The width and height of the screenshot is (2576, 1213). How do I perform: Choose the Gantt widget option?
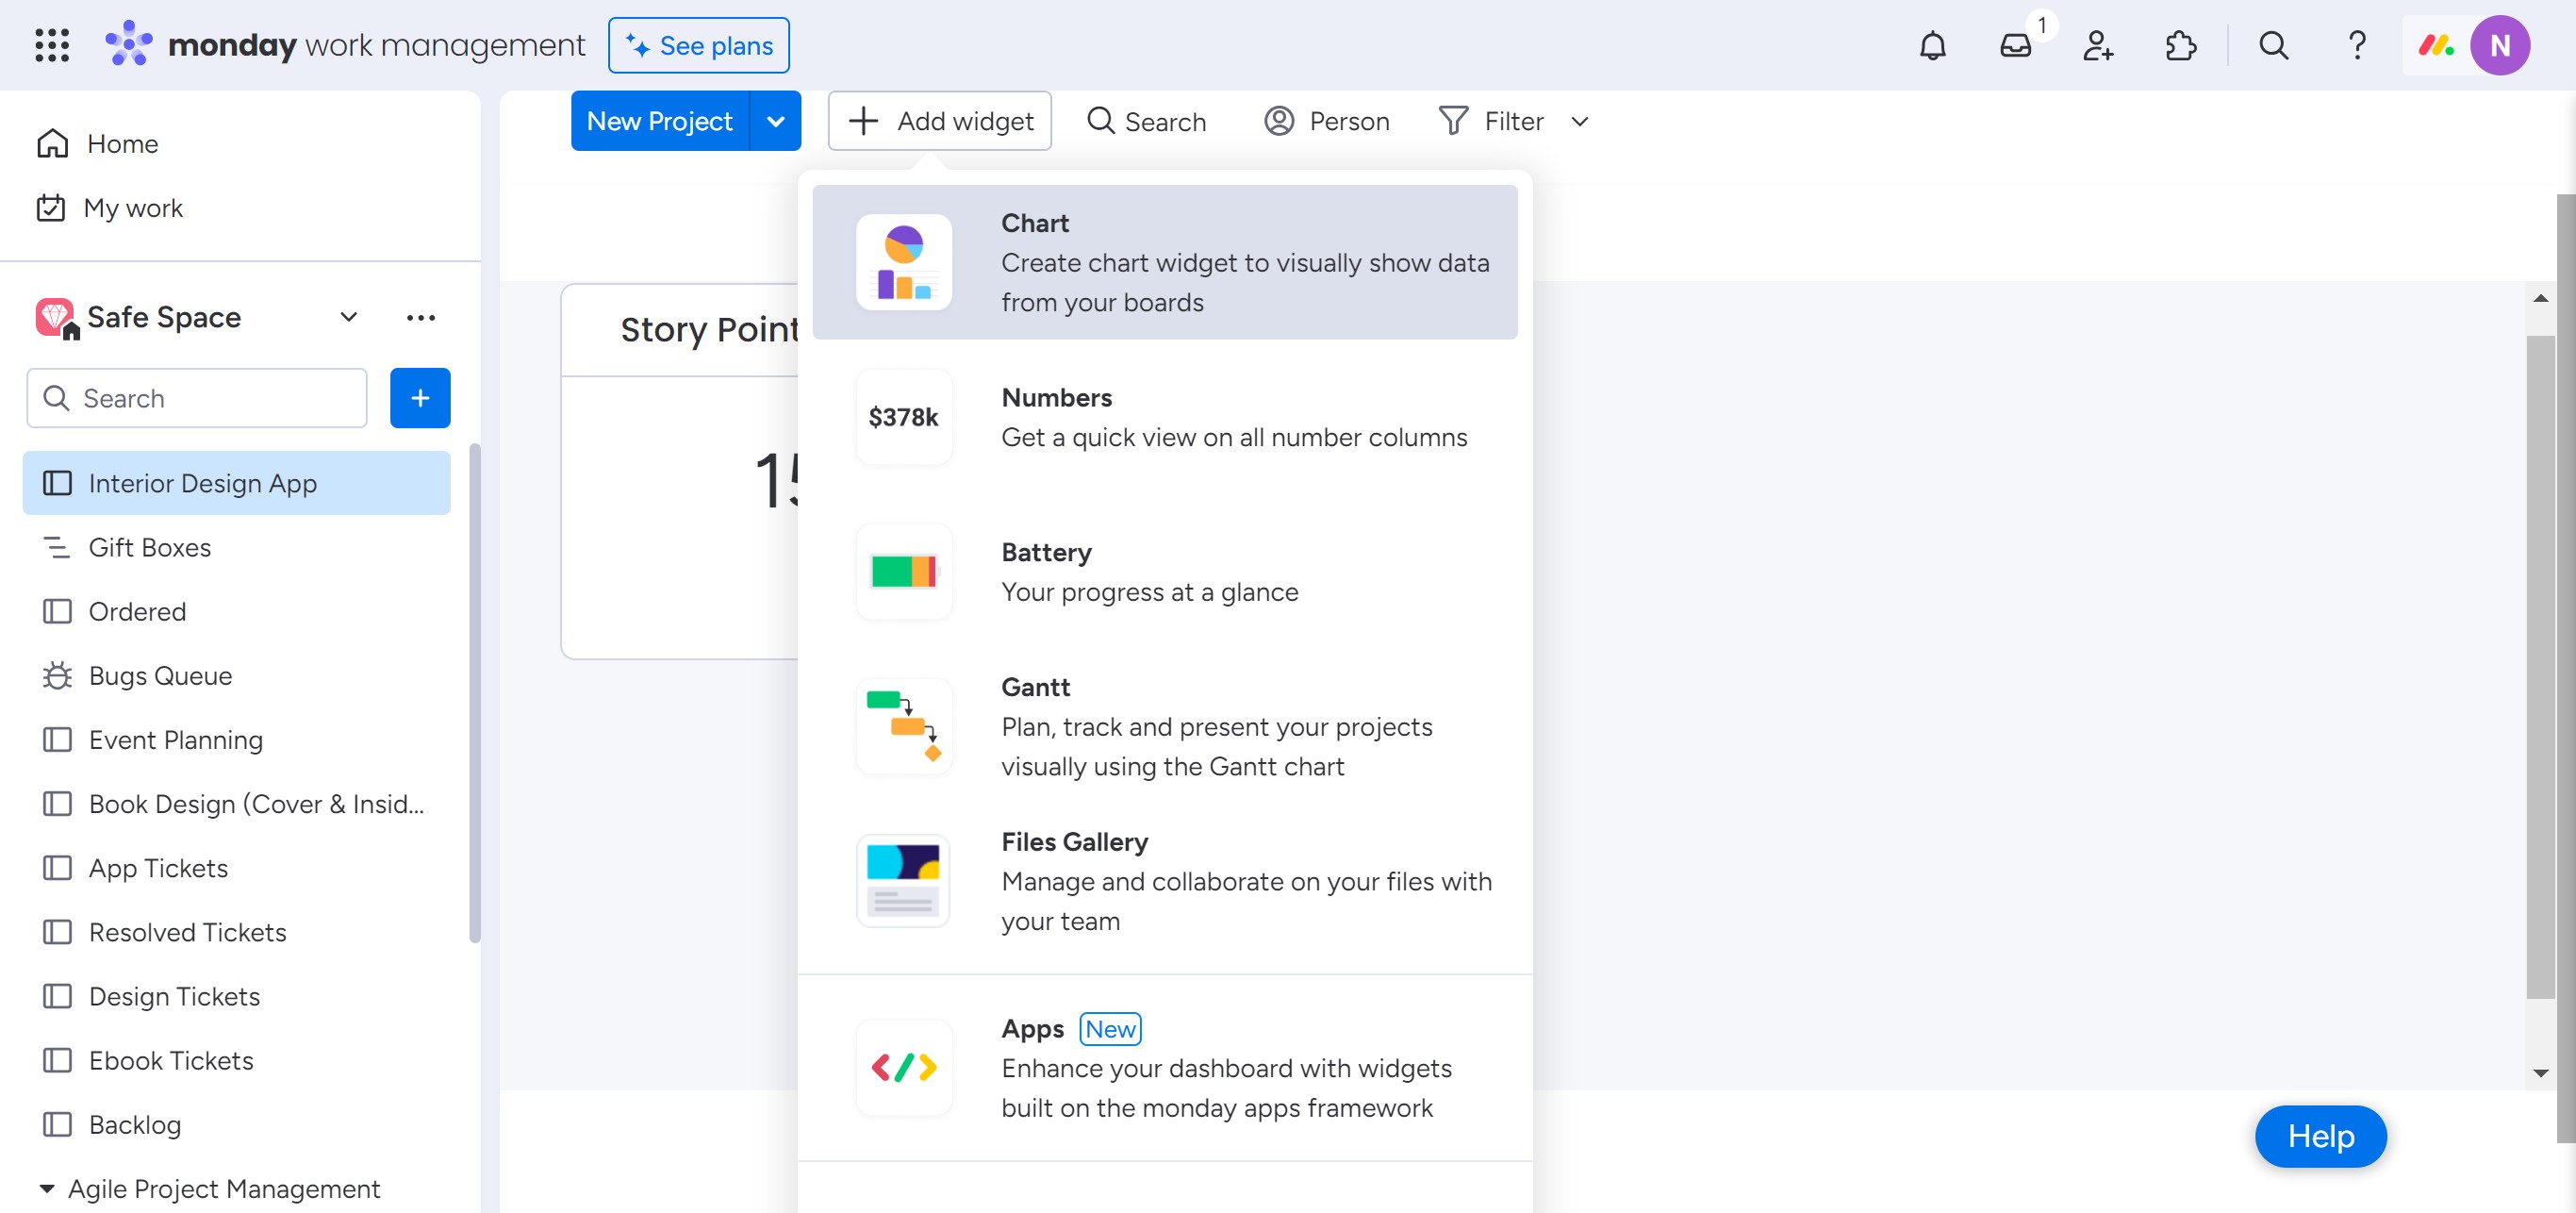(1164, 727)
